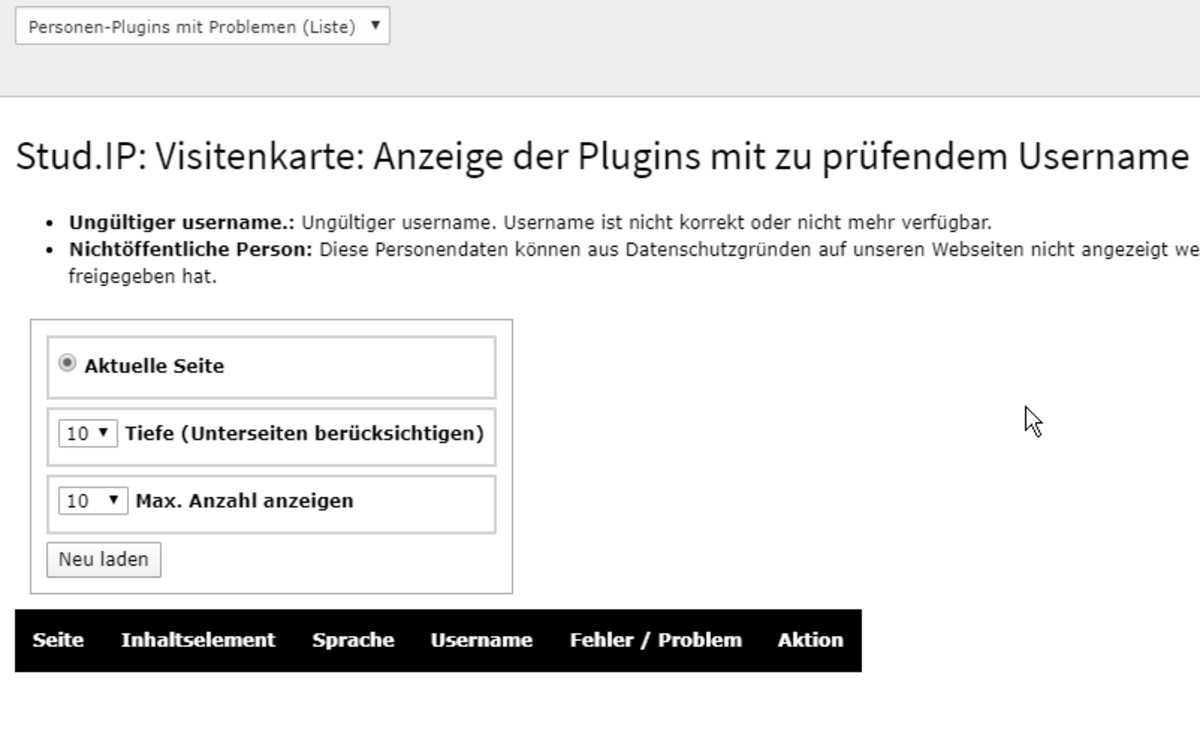Click the Stud.IP Visitenkarte page heading

pos(602,158)
